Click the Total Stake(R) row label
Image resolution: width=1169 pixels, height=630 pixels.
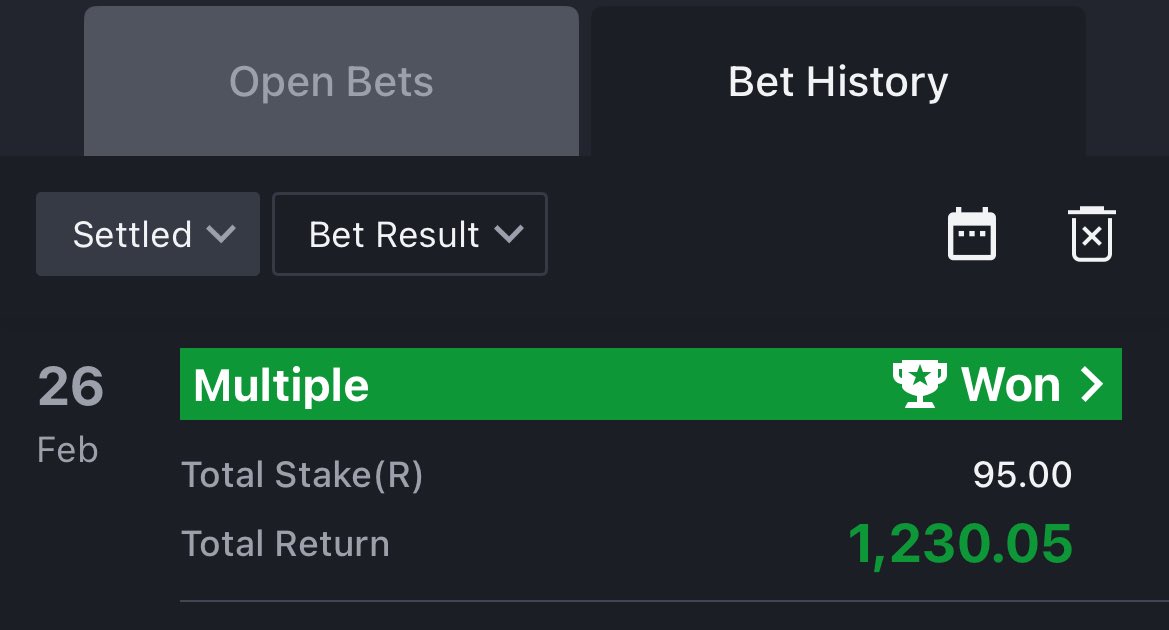tap(302, 475)
